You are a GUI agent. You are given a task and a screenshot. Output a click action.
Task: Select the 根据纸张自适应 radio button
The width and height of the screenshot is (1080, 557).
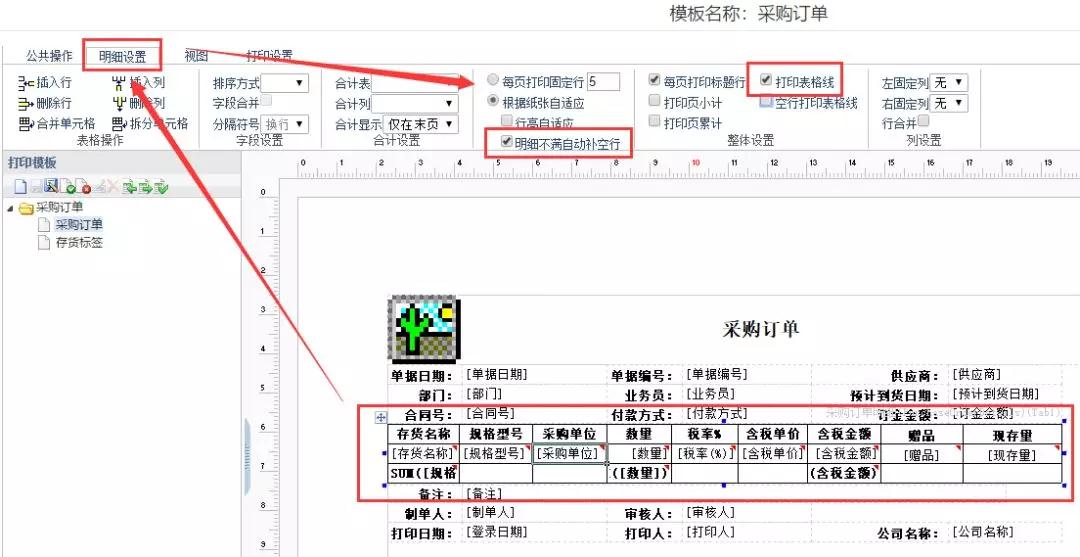click(x=493, y=101)
